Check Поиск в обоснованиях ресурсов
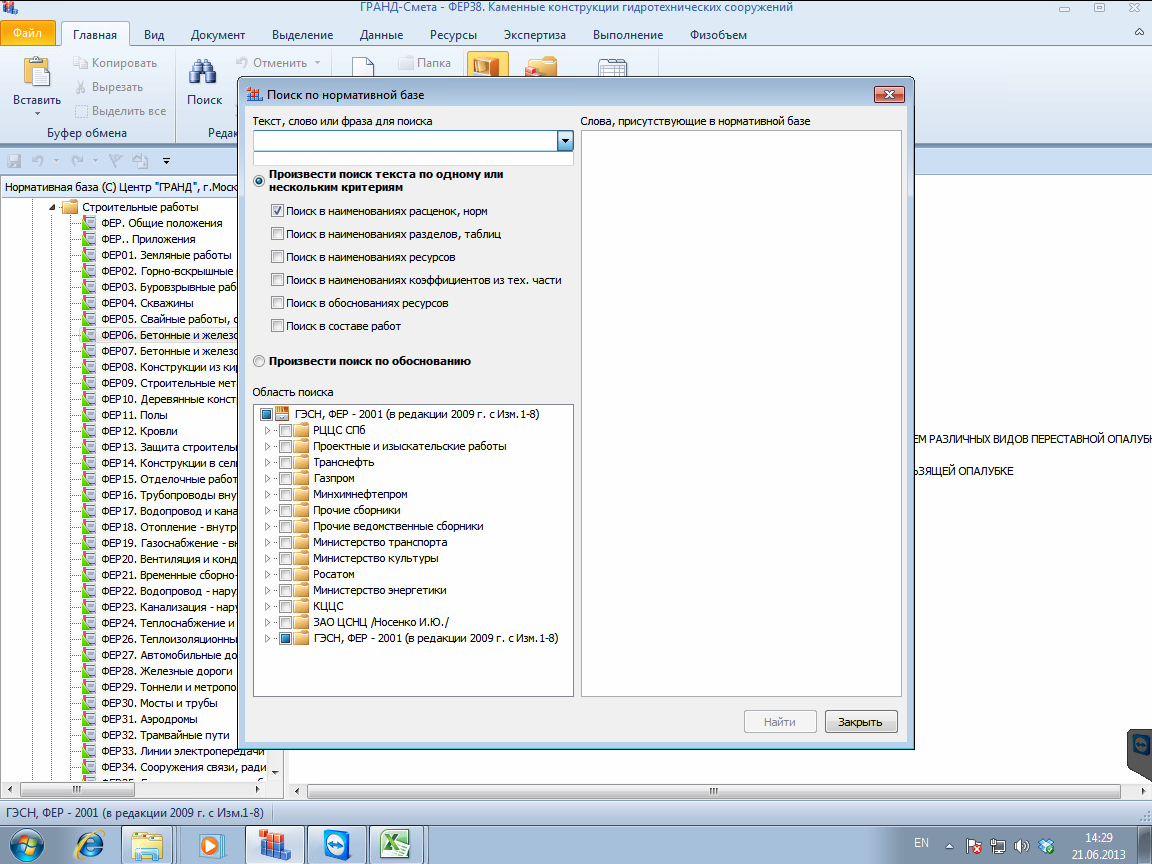This screenshot has width=1152, height=864. point(277,303)
